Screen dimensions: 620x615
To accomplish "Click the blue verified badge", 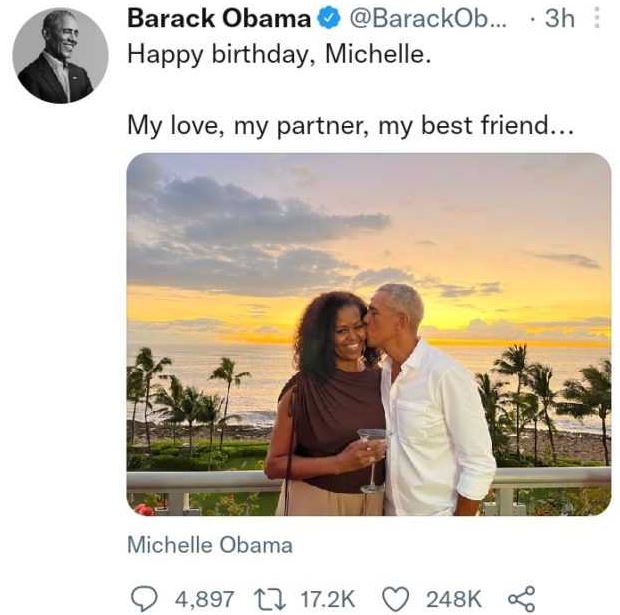I will 327,18.
